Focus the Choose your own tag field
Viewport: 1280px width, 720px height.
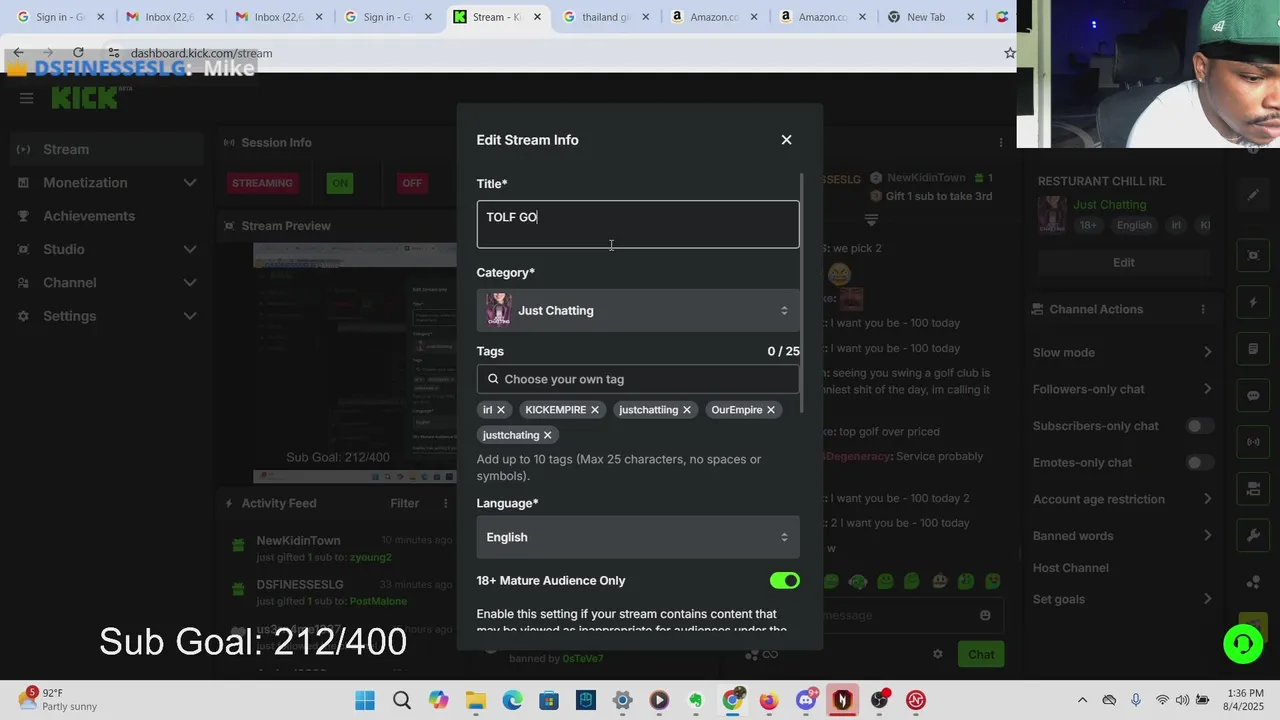[638, 379]
